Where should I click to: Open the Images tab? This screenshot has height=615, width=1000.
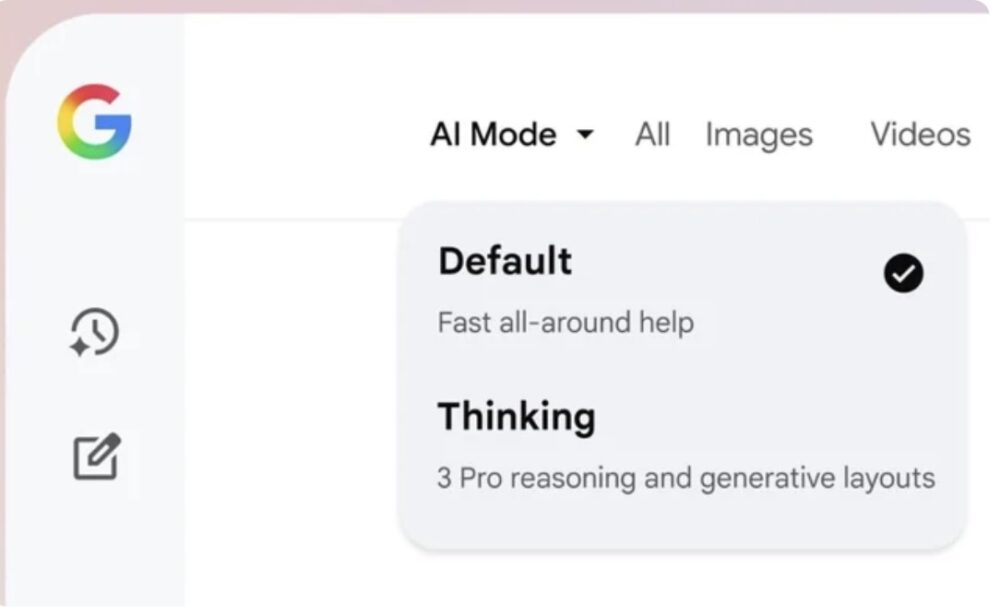[758, 134]
